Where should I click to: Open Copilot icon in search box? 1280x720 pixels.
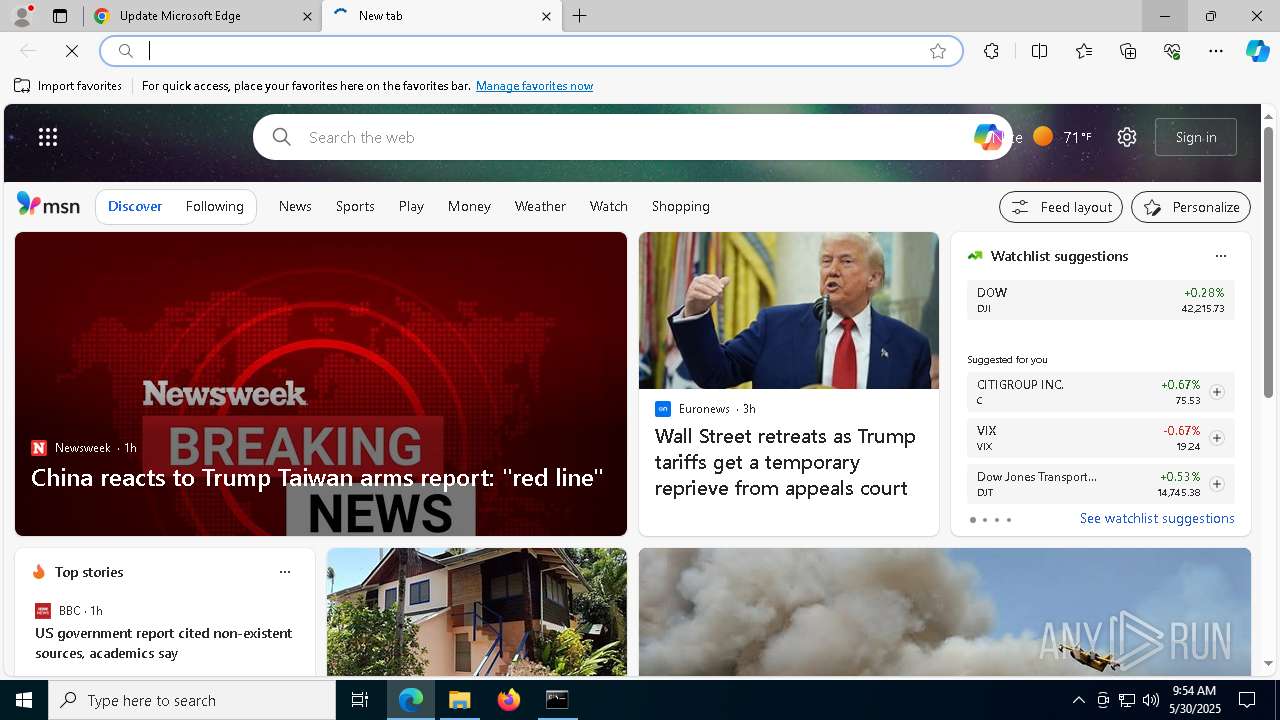pos(988,137)
